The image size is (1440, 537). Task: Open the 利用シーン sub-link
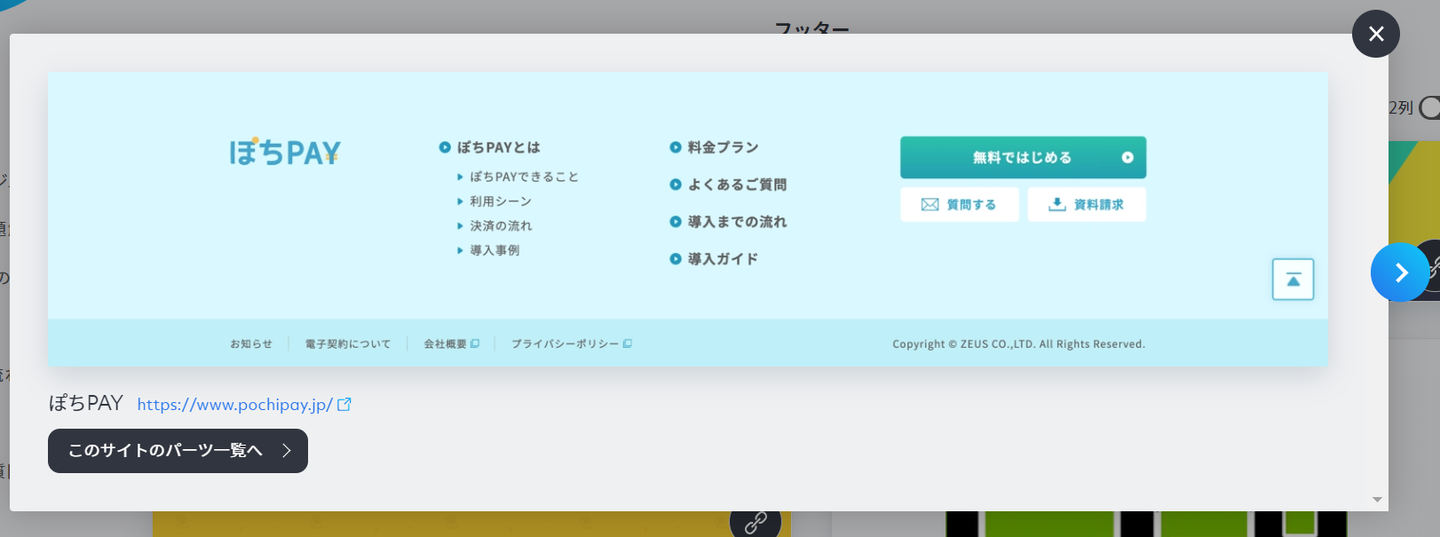pyautogui.click(x=494, y=201)
